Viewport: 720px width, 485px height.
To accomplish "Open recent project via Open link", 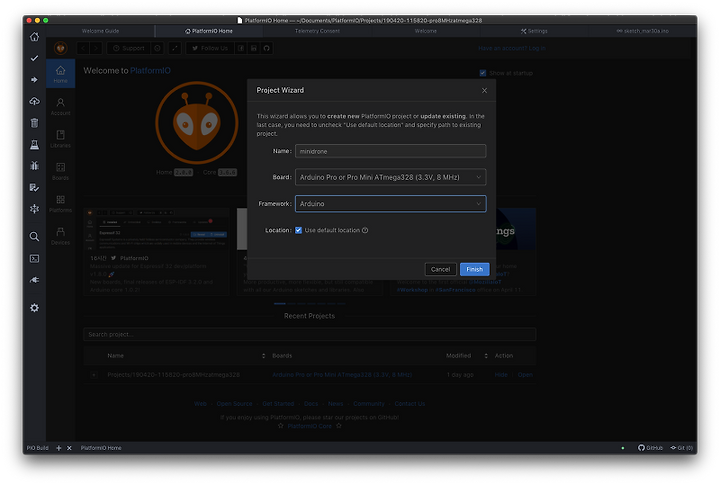I will pos(525,375).
